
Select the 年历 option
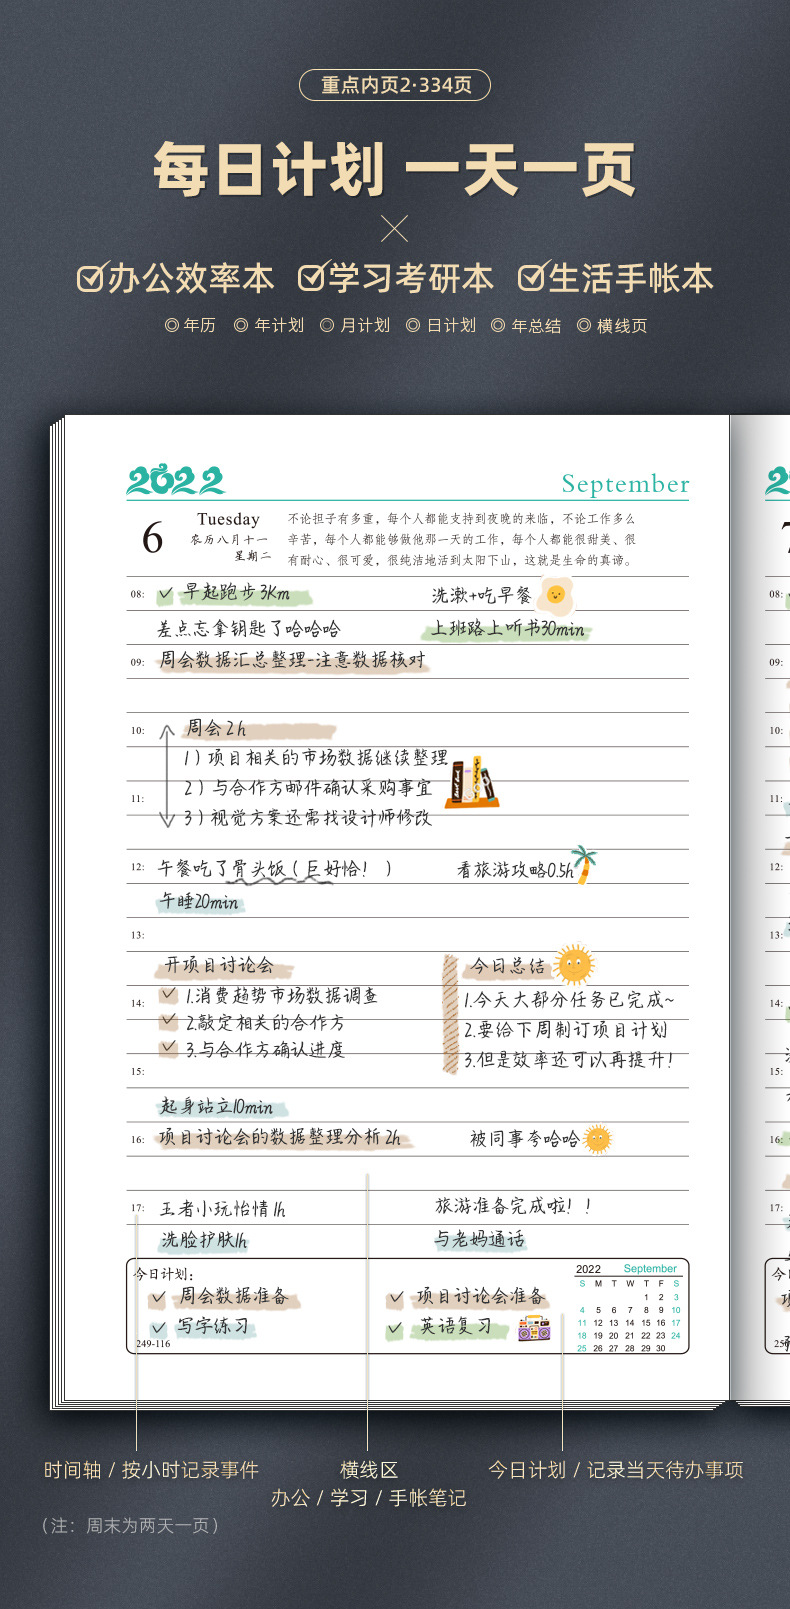click(190, 325)
